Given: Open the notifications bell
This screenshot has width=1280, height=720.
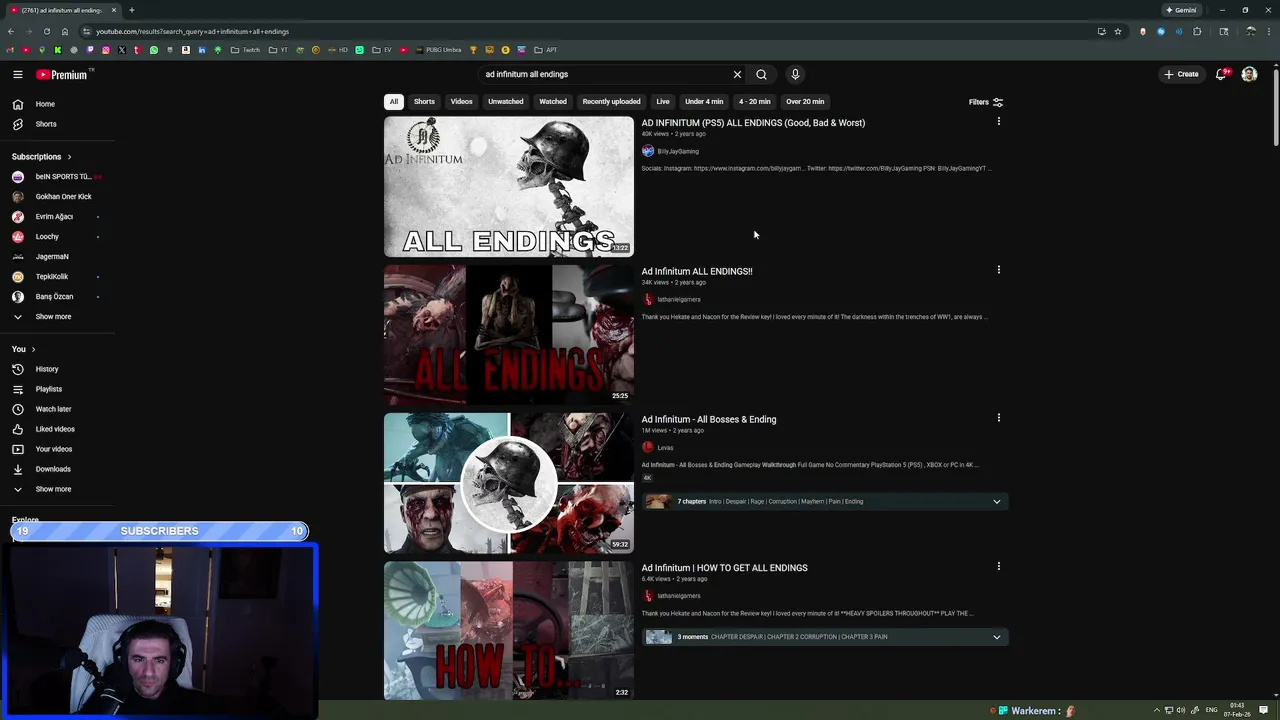Looking at the screenshot, I should pyautogui.click(x=1221, y=74).
